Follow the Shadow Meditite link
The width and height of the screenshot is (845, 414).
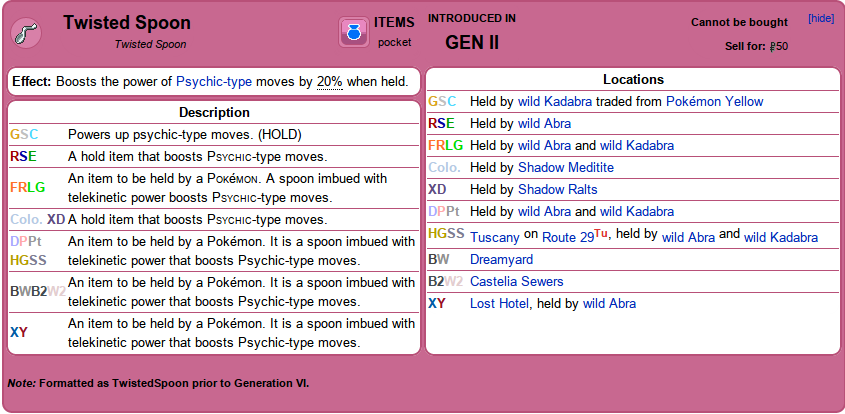coord(566,168)
